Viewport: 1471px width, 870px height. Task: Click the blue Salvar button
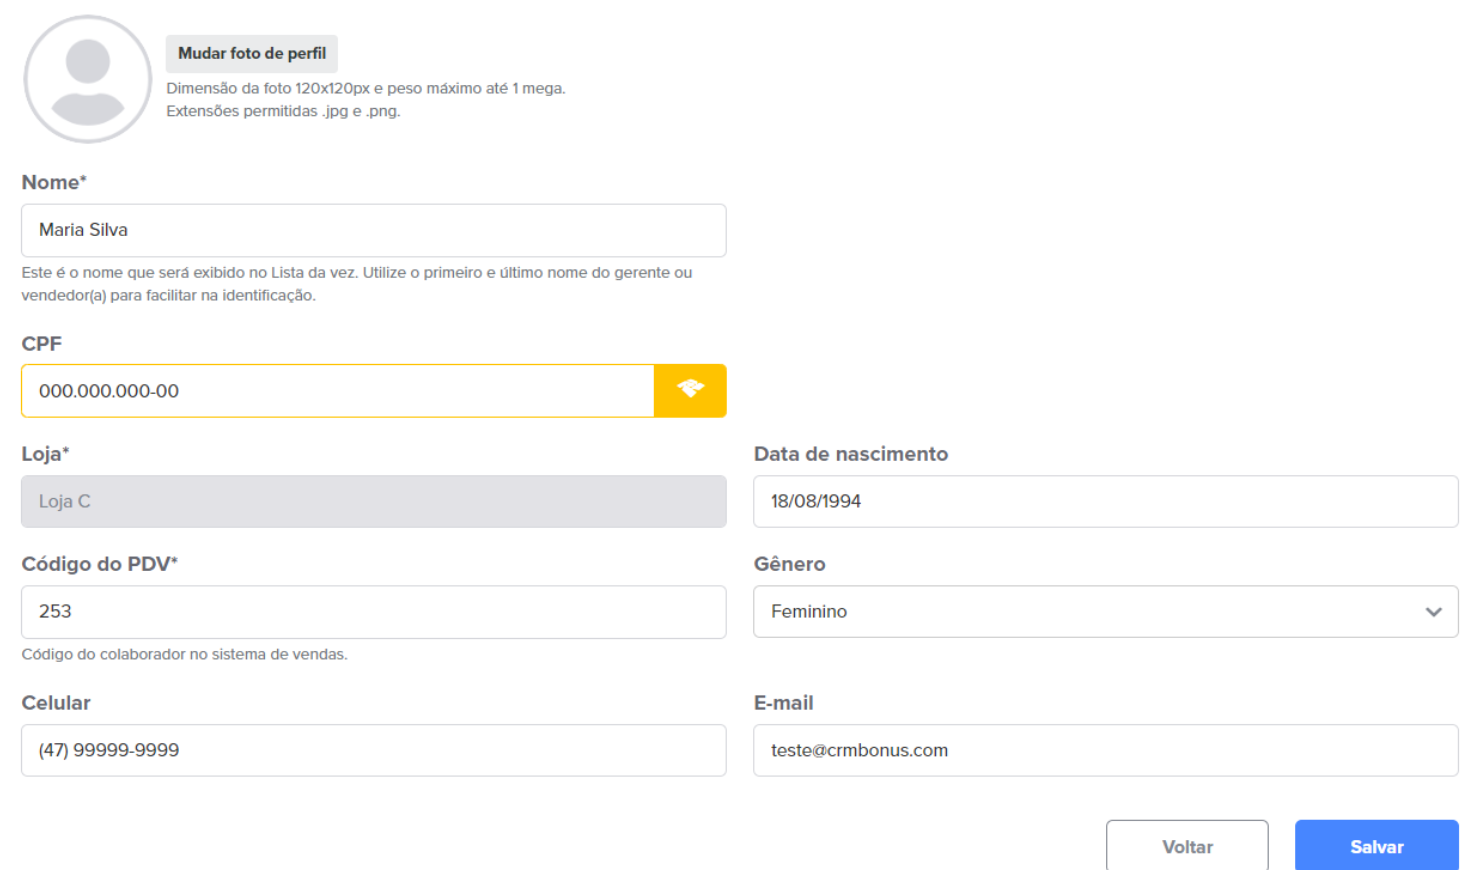click(x=1377, y=846)
